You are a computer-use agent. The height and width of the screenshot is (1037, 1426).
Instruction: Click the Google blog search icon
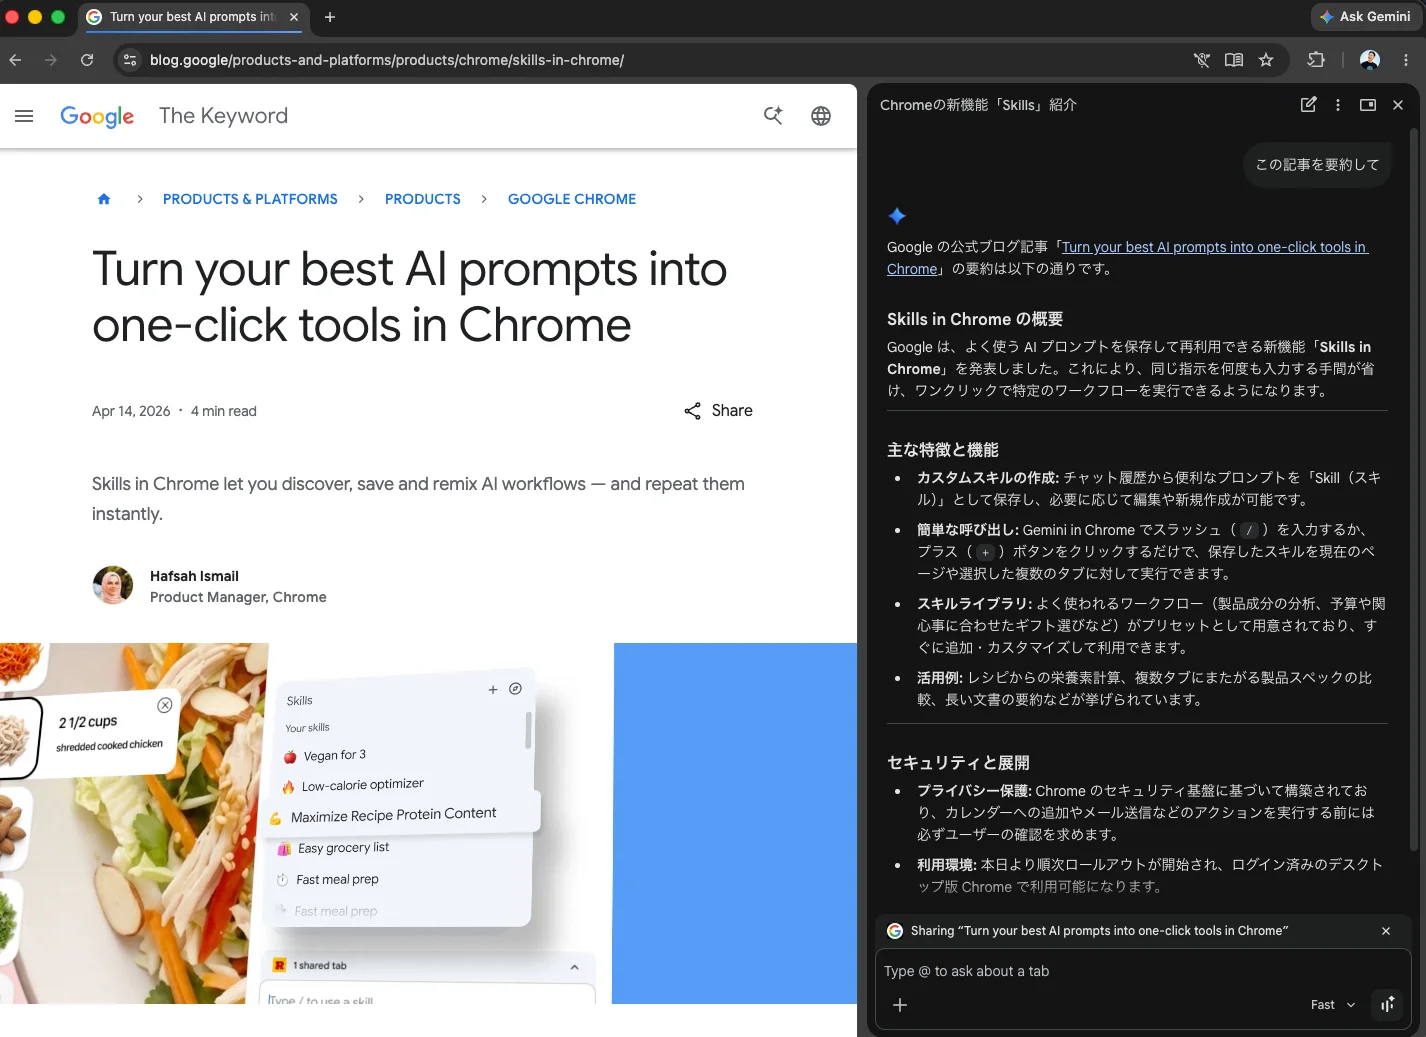773,116
